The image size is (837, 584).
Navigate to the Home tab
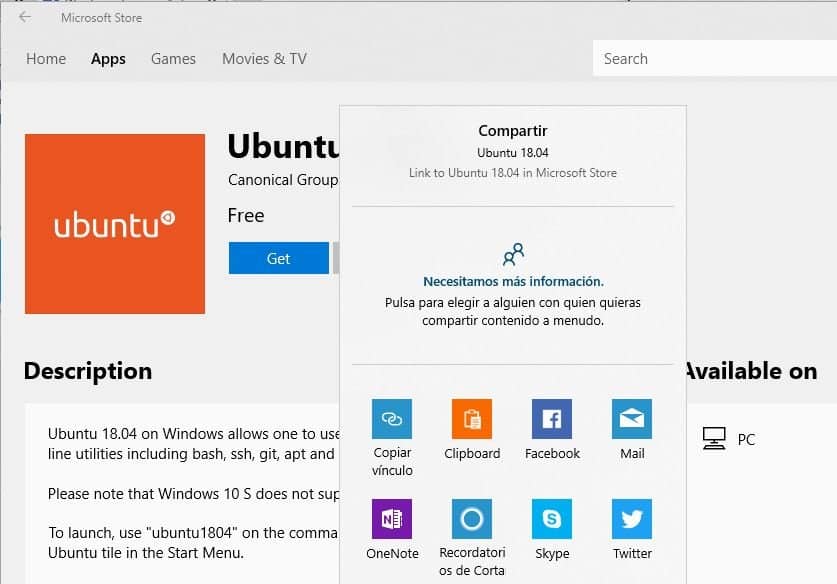pos(45,59)
